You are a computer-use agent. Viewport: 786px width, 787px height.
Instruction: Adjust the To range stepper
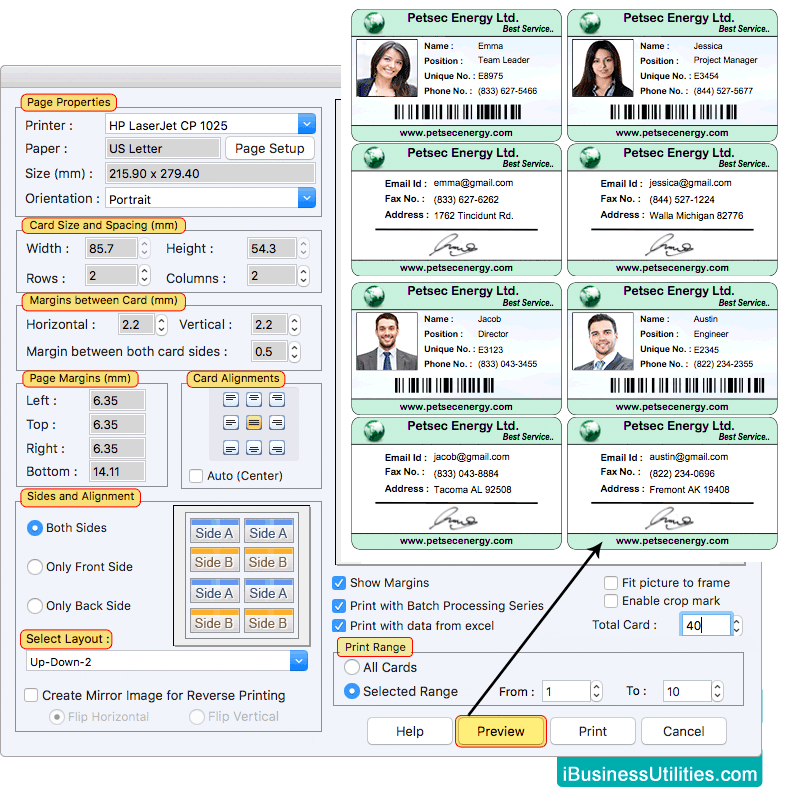[718, 691]
